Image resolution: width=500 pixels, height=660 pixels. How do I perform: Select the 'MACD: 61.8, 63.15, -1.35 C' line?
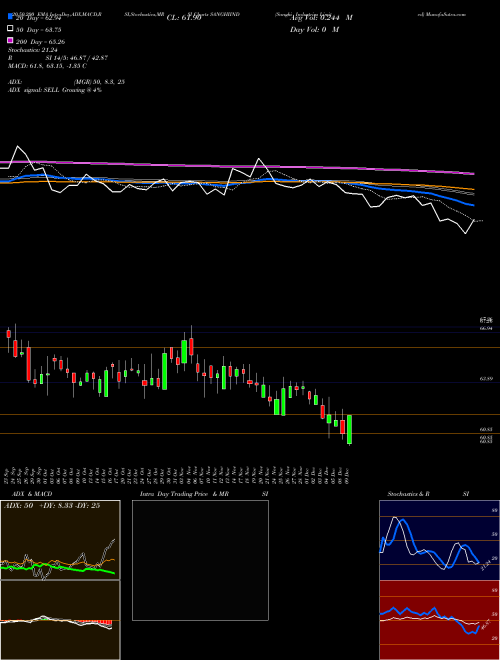pyautogui.click(x=47, y=66)
